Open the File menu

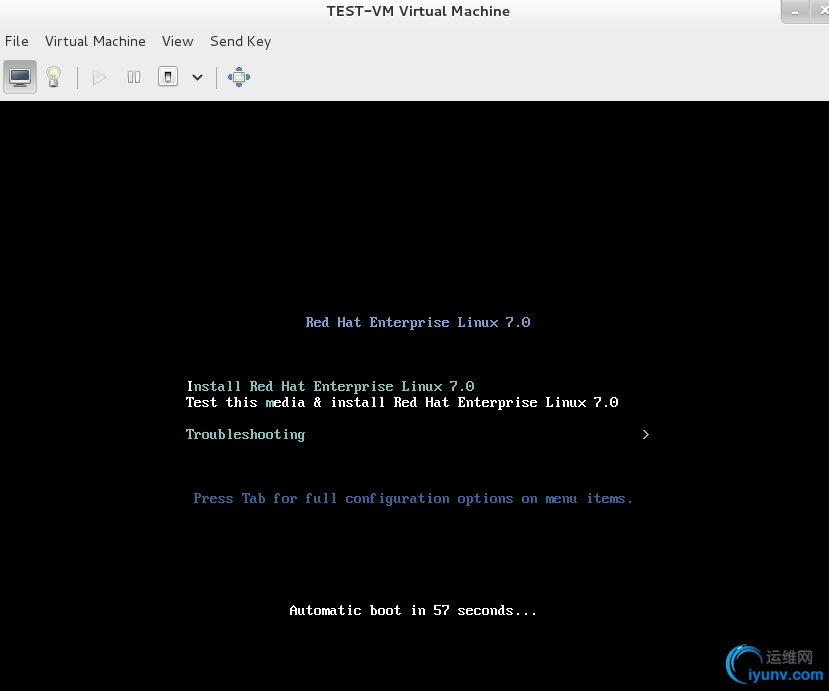[x=17, y=41]
